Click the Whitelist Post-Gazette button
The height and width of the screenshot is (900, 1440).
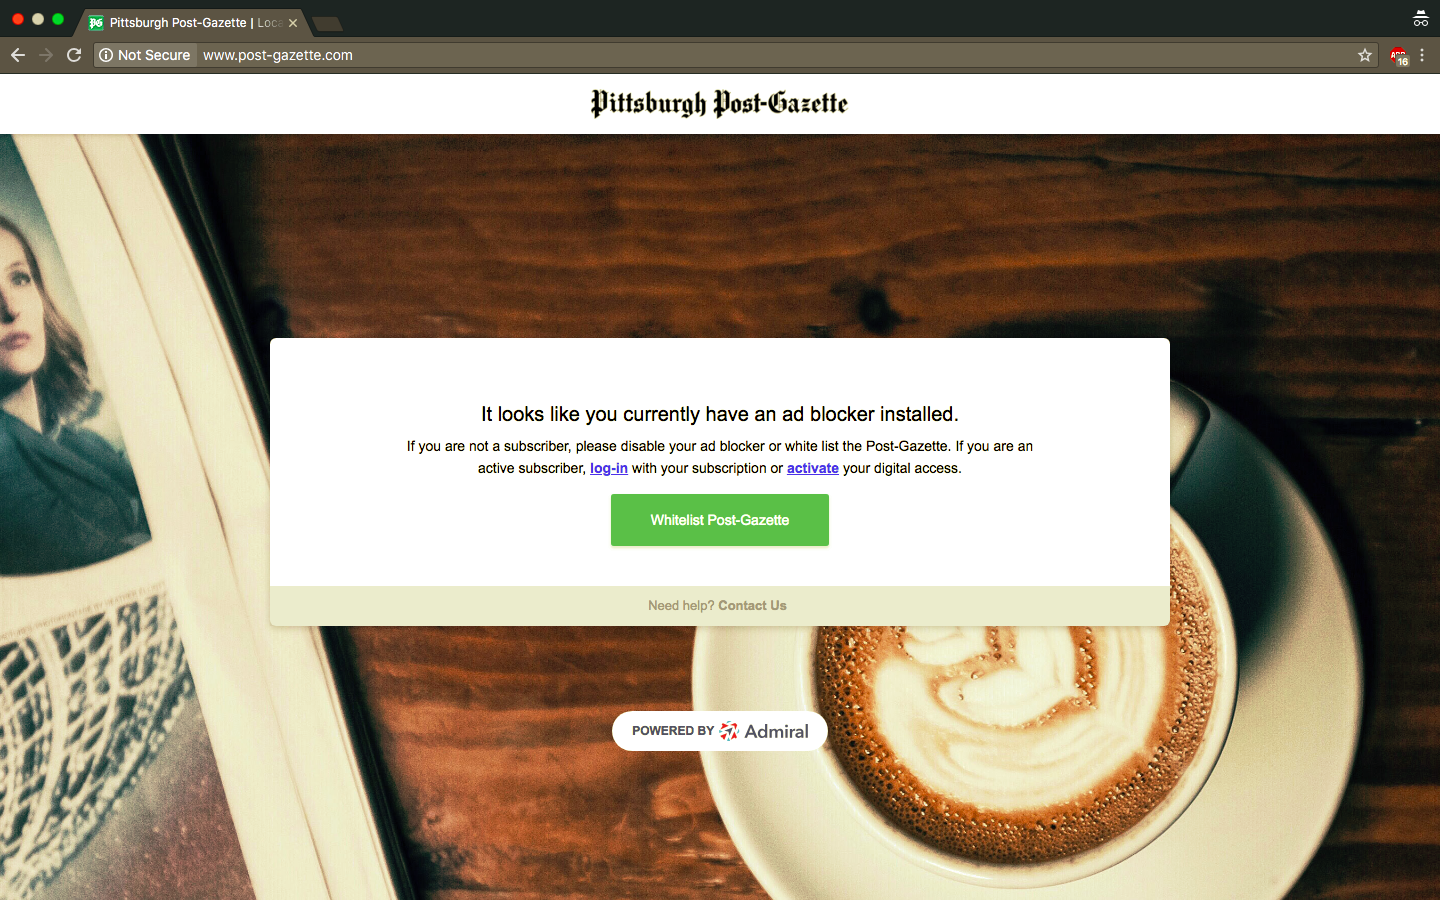coord(720,520)
